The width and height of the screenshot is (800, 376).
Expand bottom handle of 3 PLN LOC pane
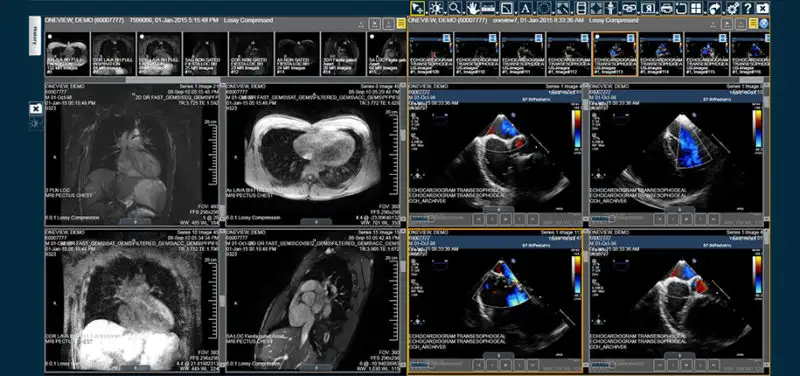tap(135, 222)
